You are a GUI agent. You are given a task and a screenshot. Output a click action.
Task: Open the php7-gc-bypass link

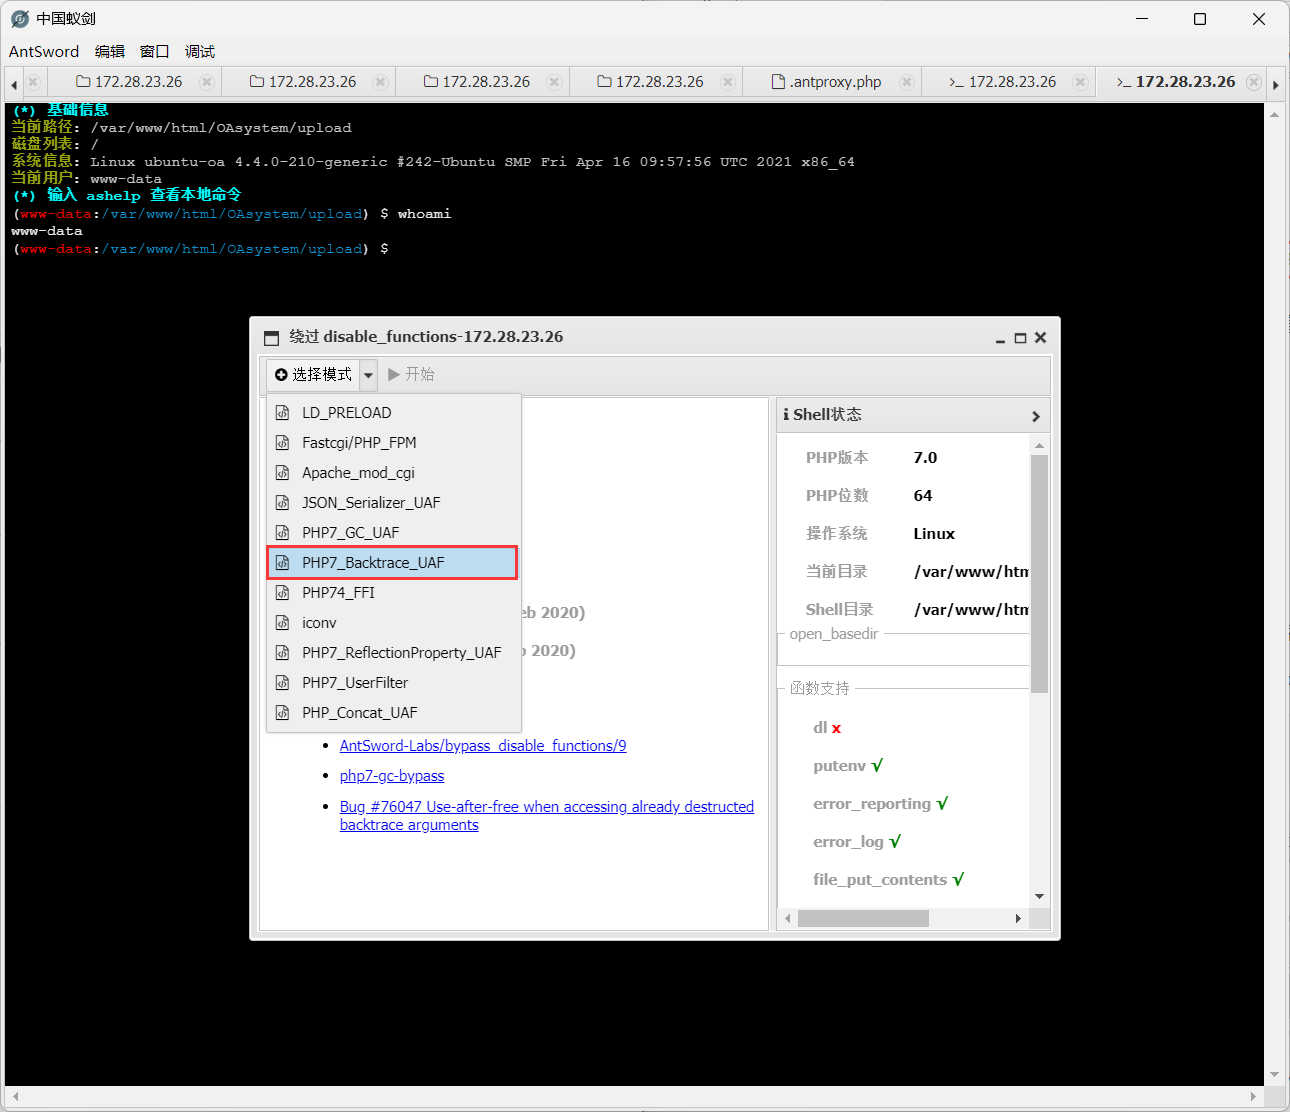coord(392,776)
